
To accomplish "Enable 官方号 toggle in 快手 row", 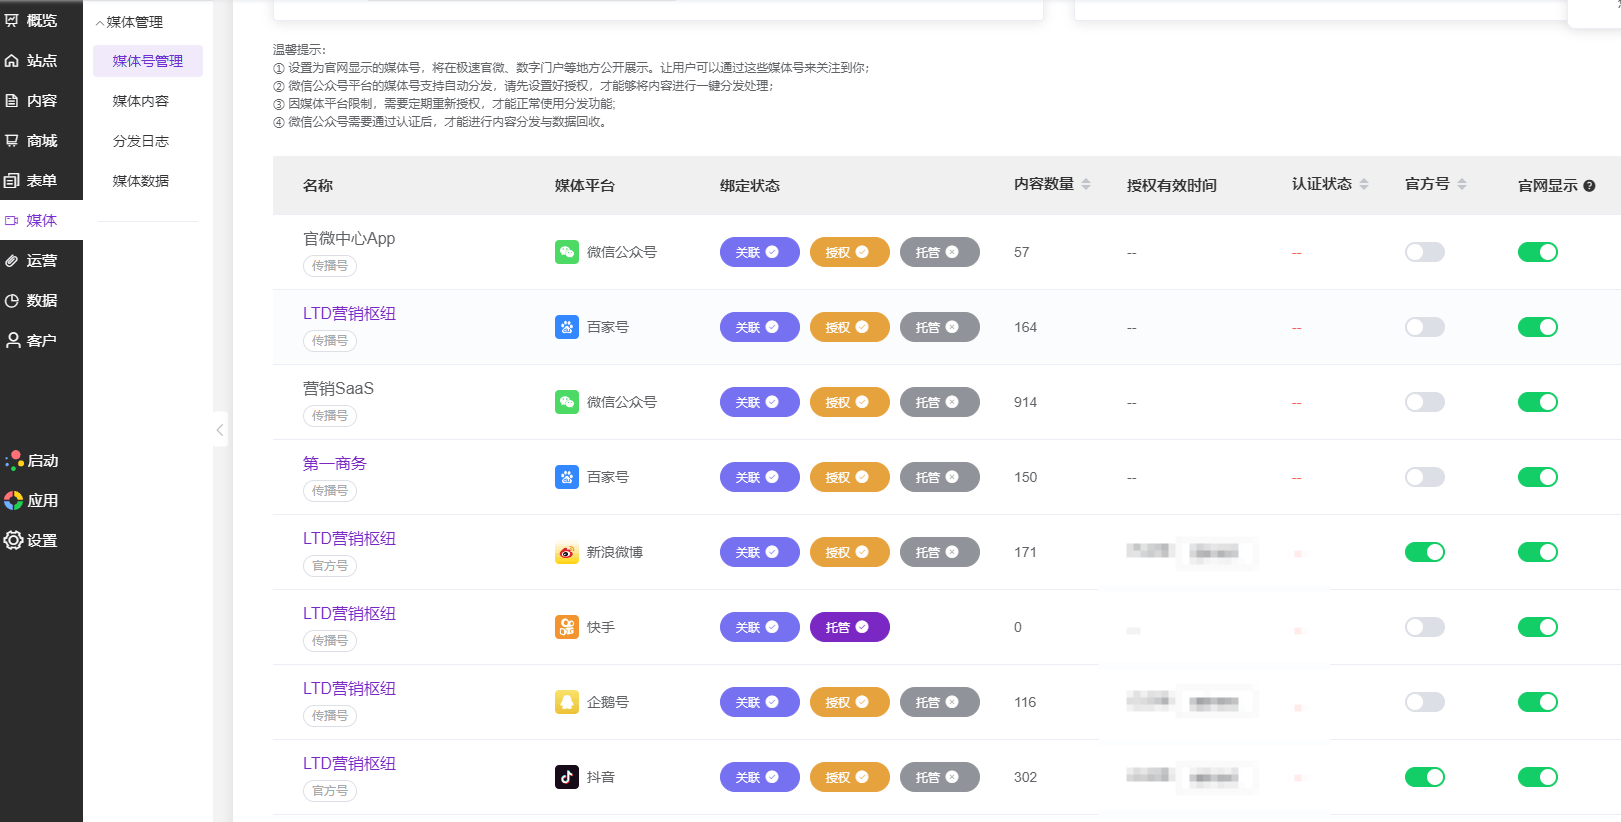I will (1425, 627).
